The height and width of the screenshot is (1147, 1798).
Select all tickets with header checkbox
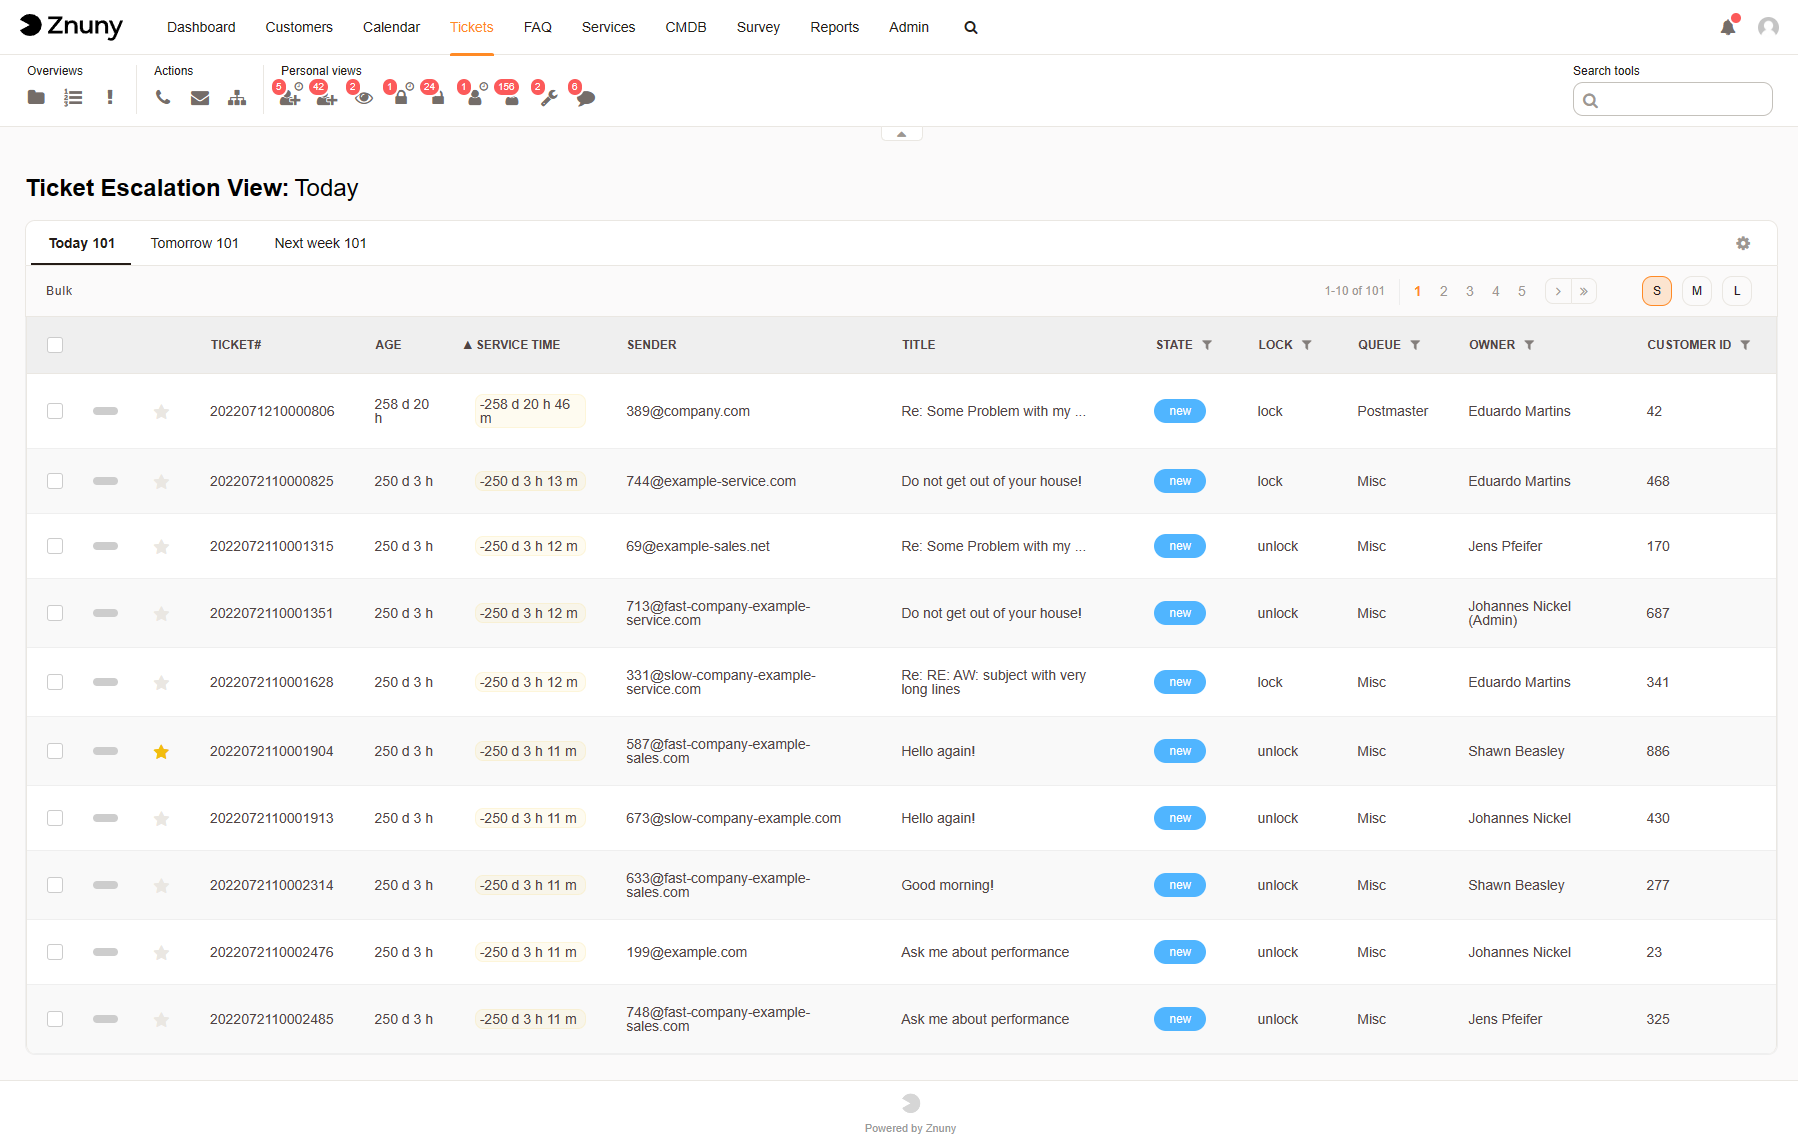click(x=55, y=344)
